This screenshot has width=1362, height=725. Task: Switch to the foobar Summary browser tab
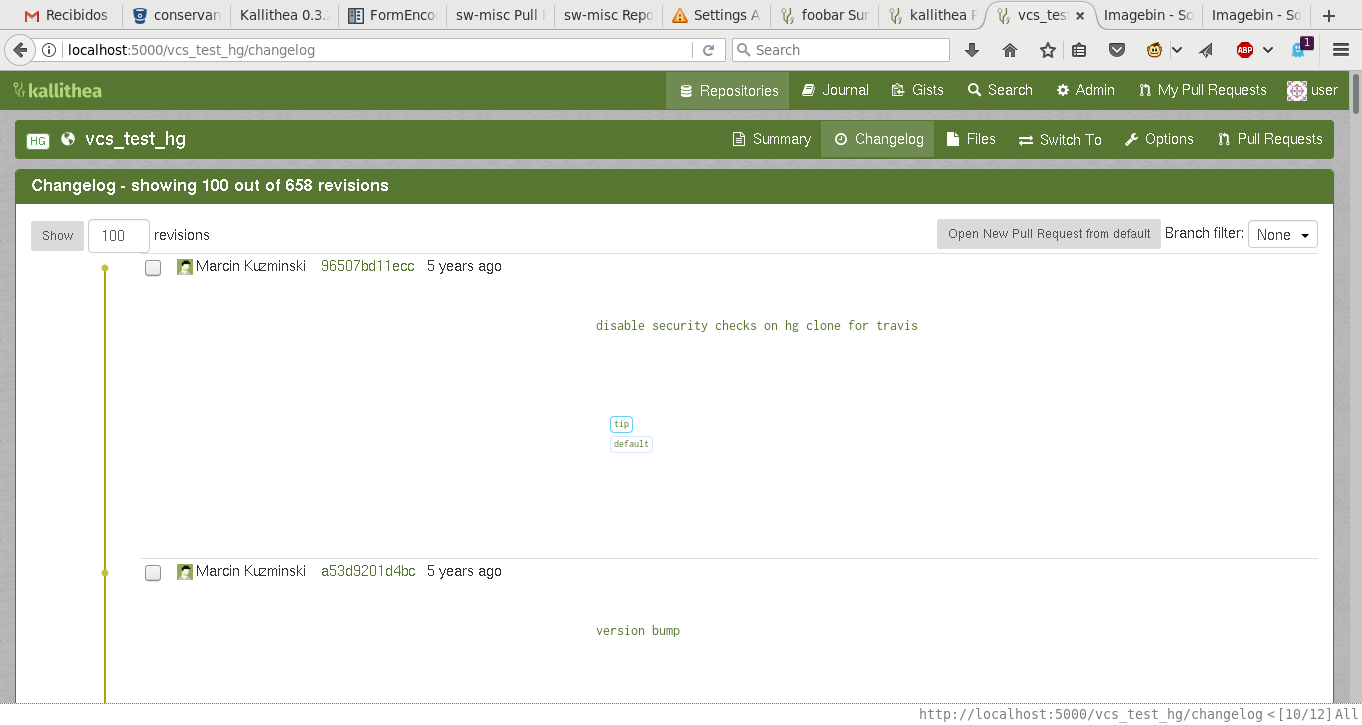click(x=825, y=16)
